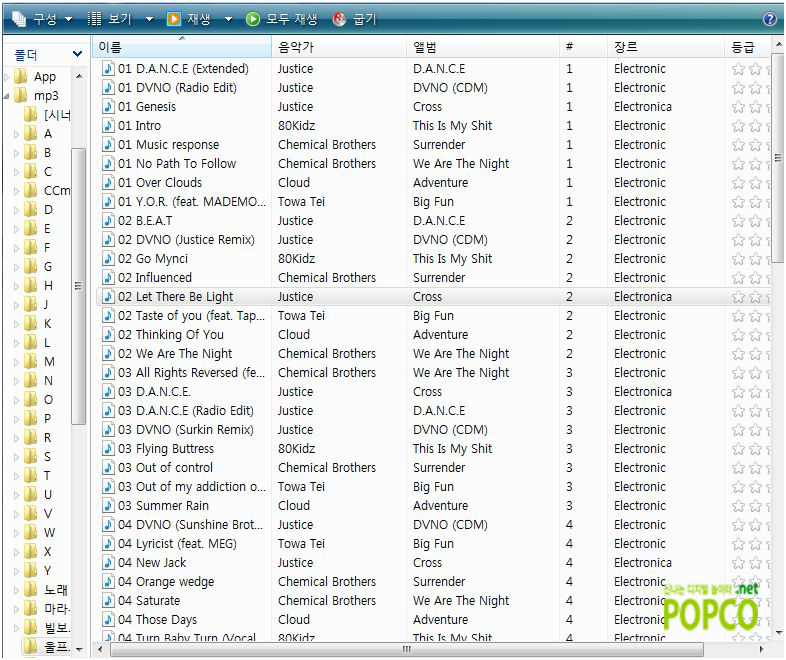The width and height of the screenshot is (786, 660).
Task: Open dropdown arrow next to 보기
Action: click(x=149, y=20)
